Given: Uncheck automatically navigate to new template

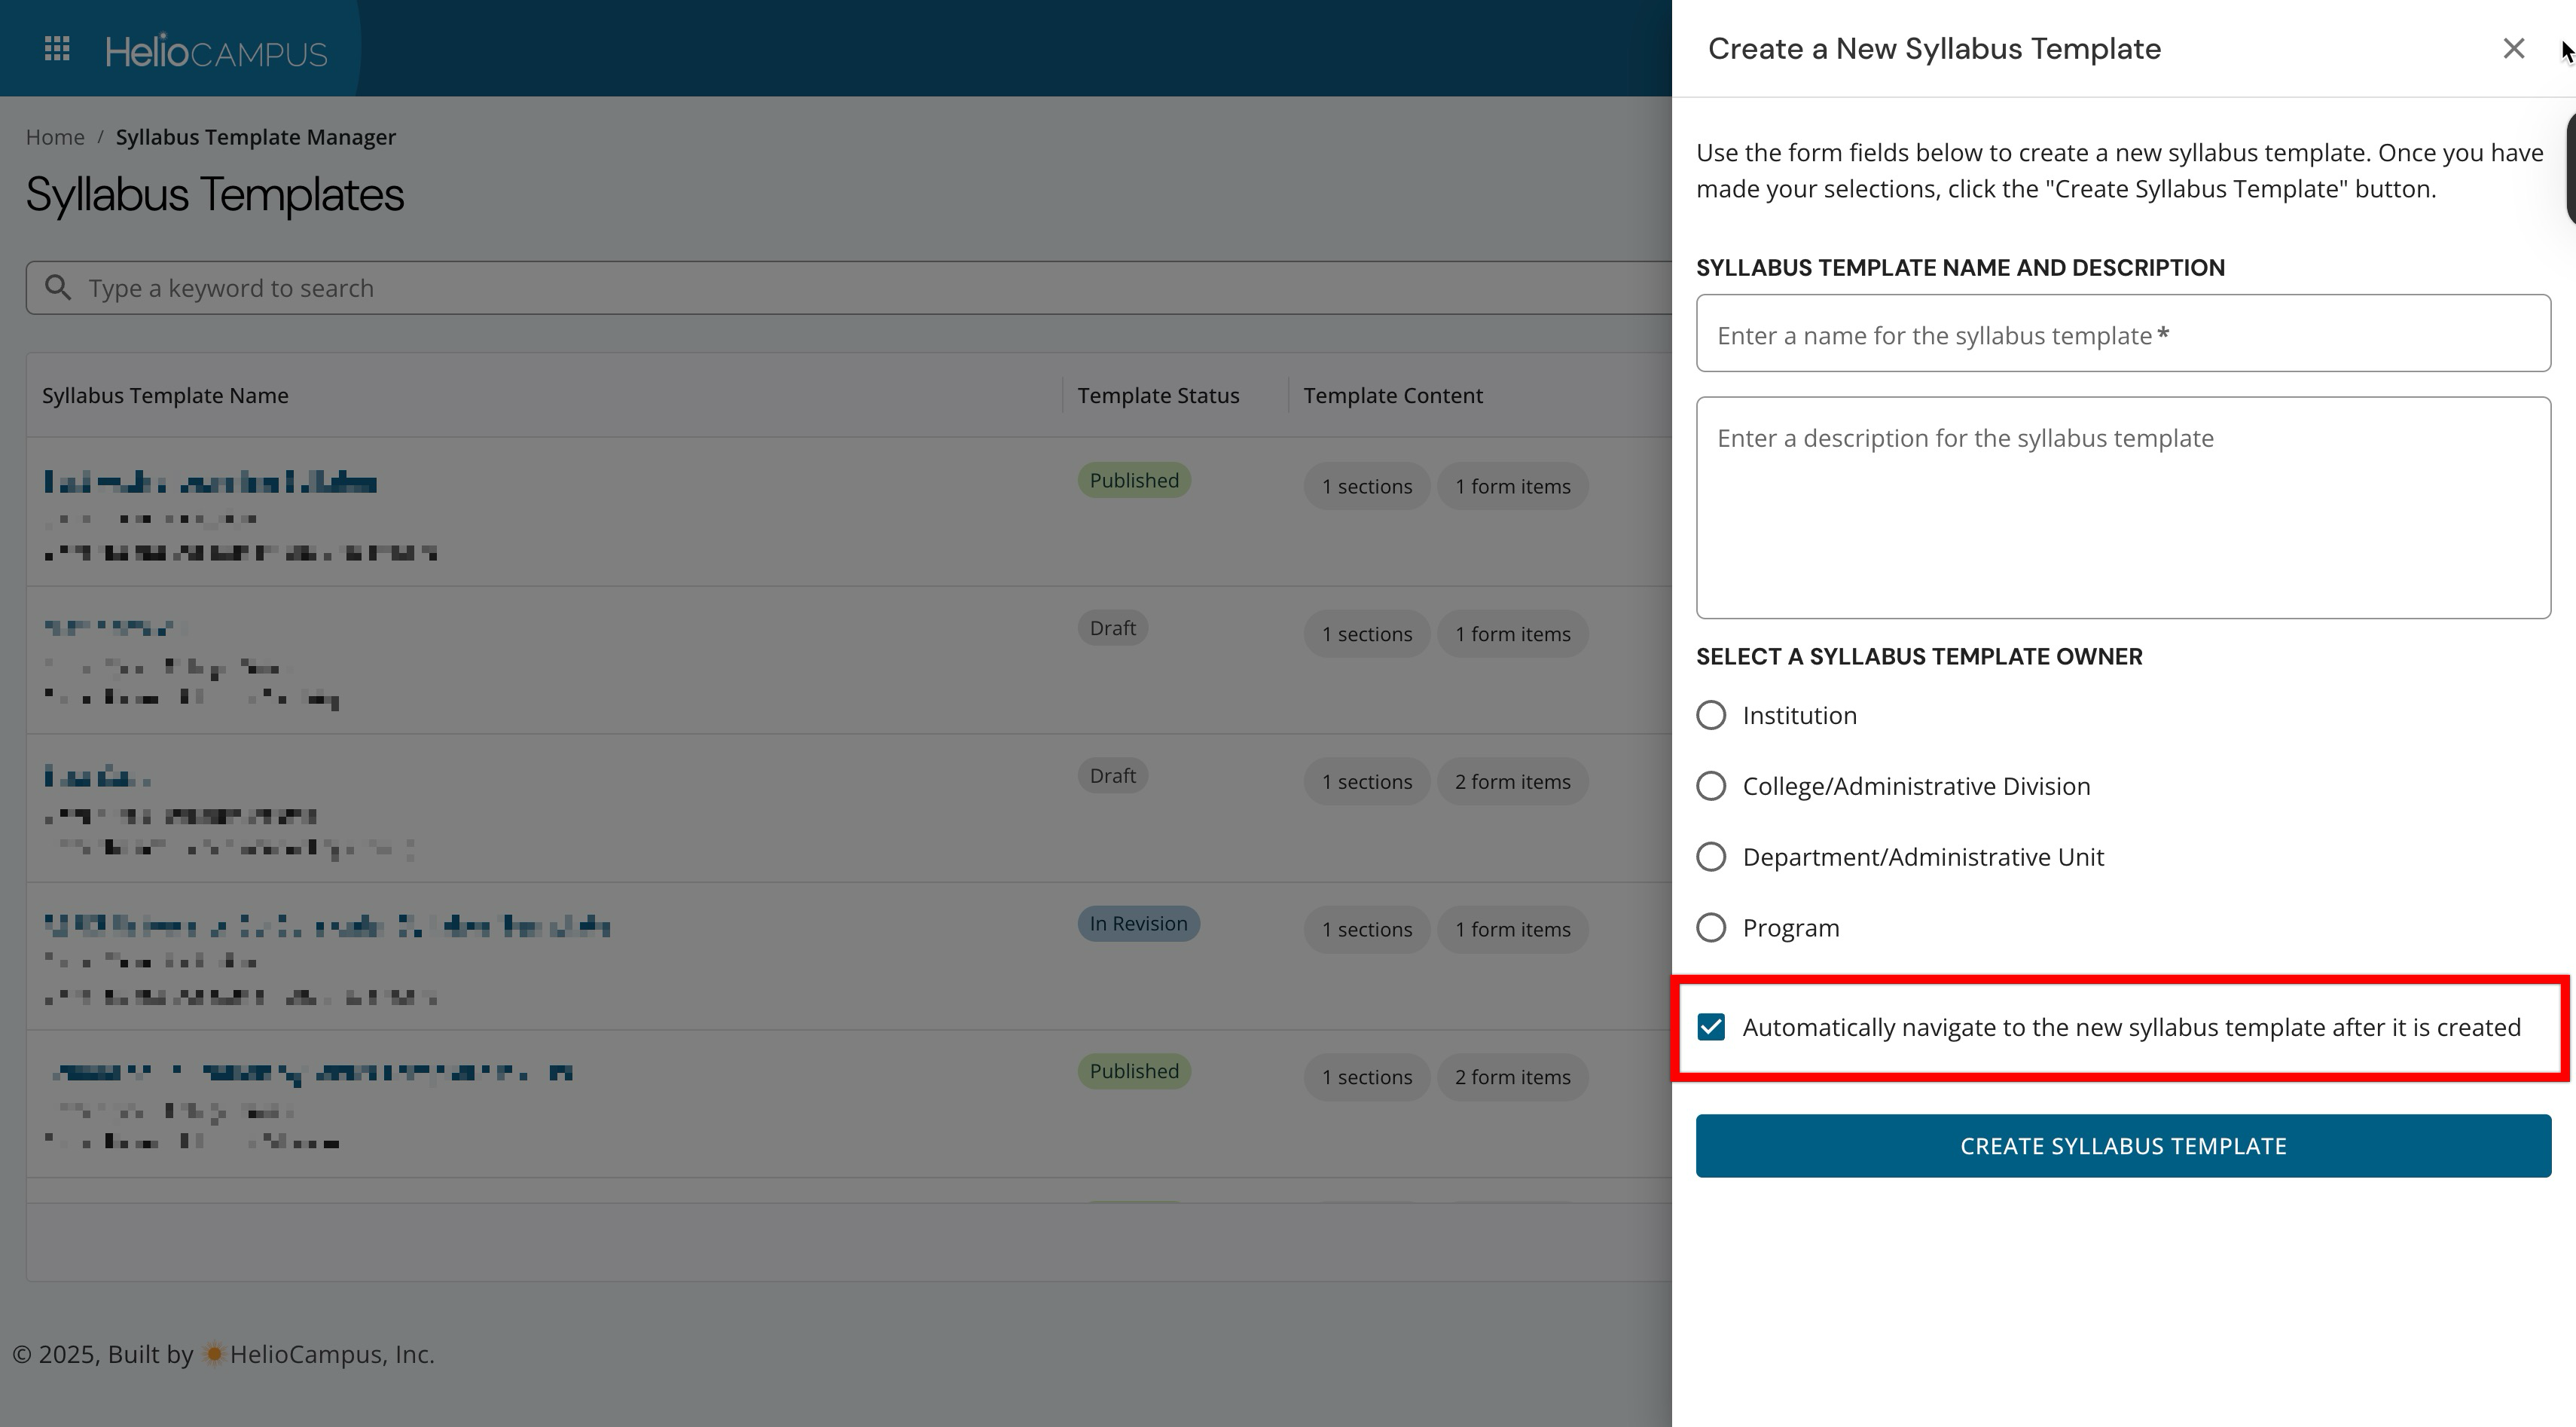Looking at the screenshot, I should tap(1711, 1028).
